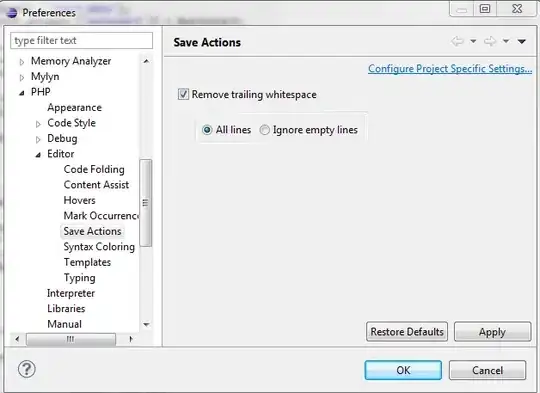Expand the Code Style node
This screenshot has height=393, width=540.
[x=38, y=124]
